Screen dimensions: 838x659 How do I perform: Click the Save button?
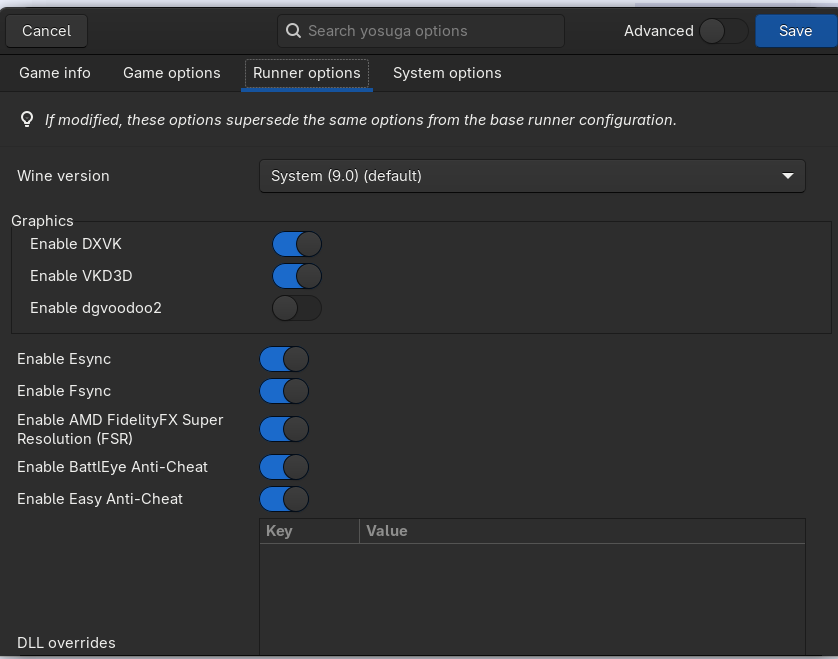point(795,31)
